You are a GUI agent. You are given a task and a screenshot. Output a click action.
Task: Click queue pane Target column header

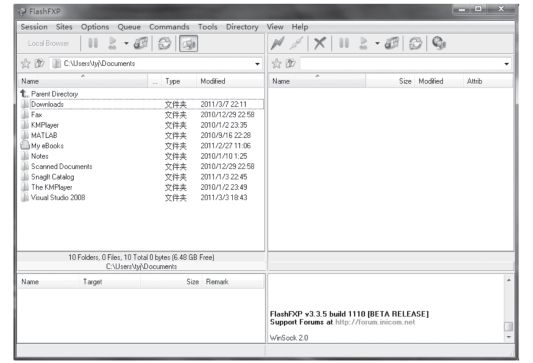tap(109, 282)
